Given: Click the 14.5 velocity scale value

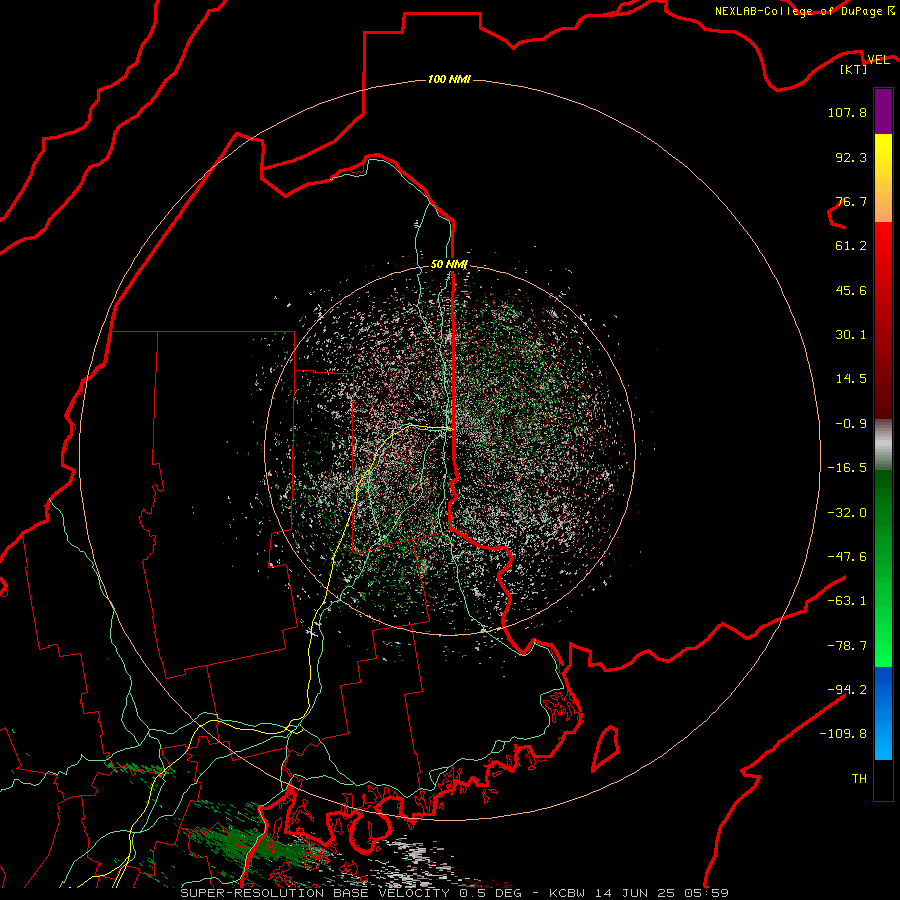Looking at the screenshot, I should [x=851, y=379].
